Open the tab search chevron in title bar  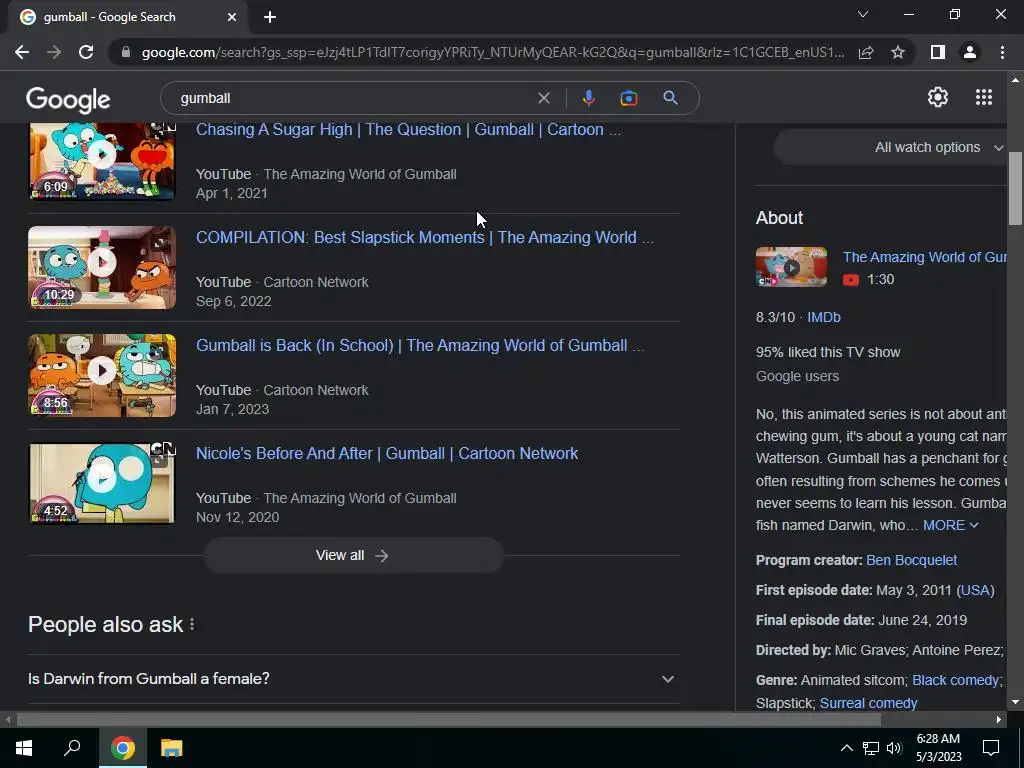point(863,14)
